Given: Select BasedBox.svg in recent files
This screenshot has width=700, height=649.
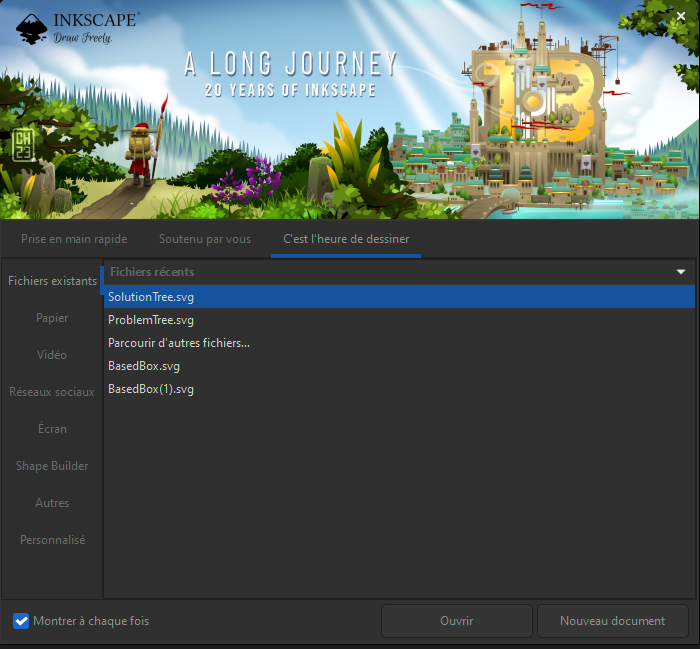Looking at the screenshot, I should [x=399, y=366].
